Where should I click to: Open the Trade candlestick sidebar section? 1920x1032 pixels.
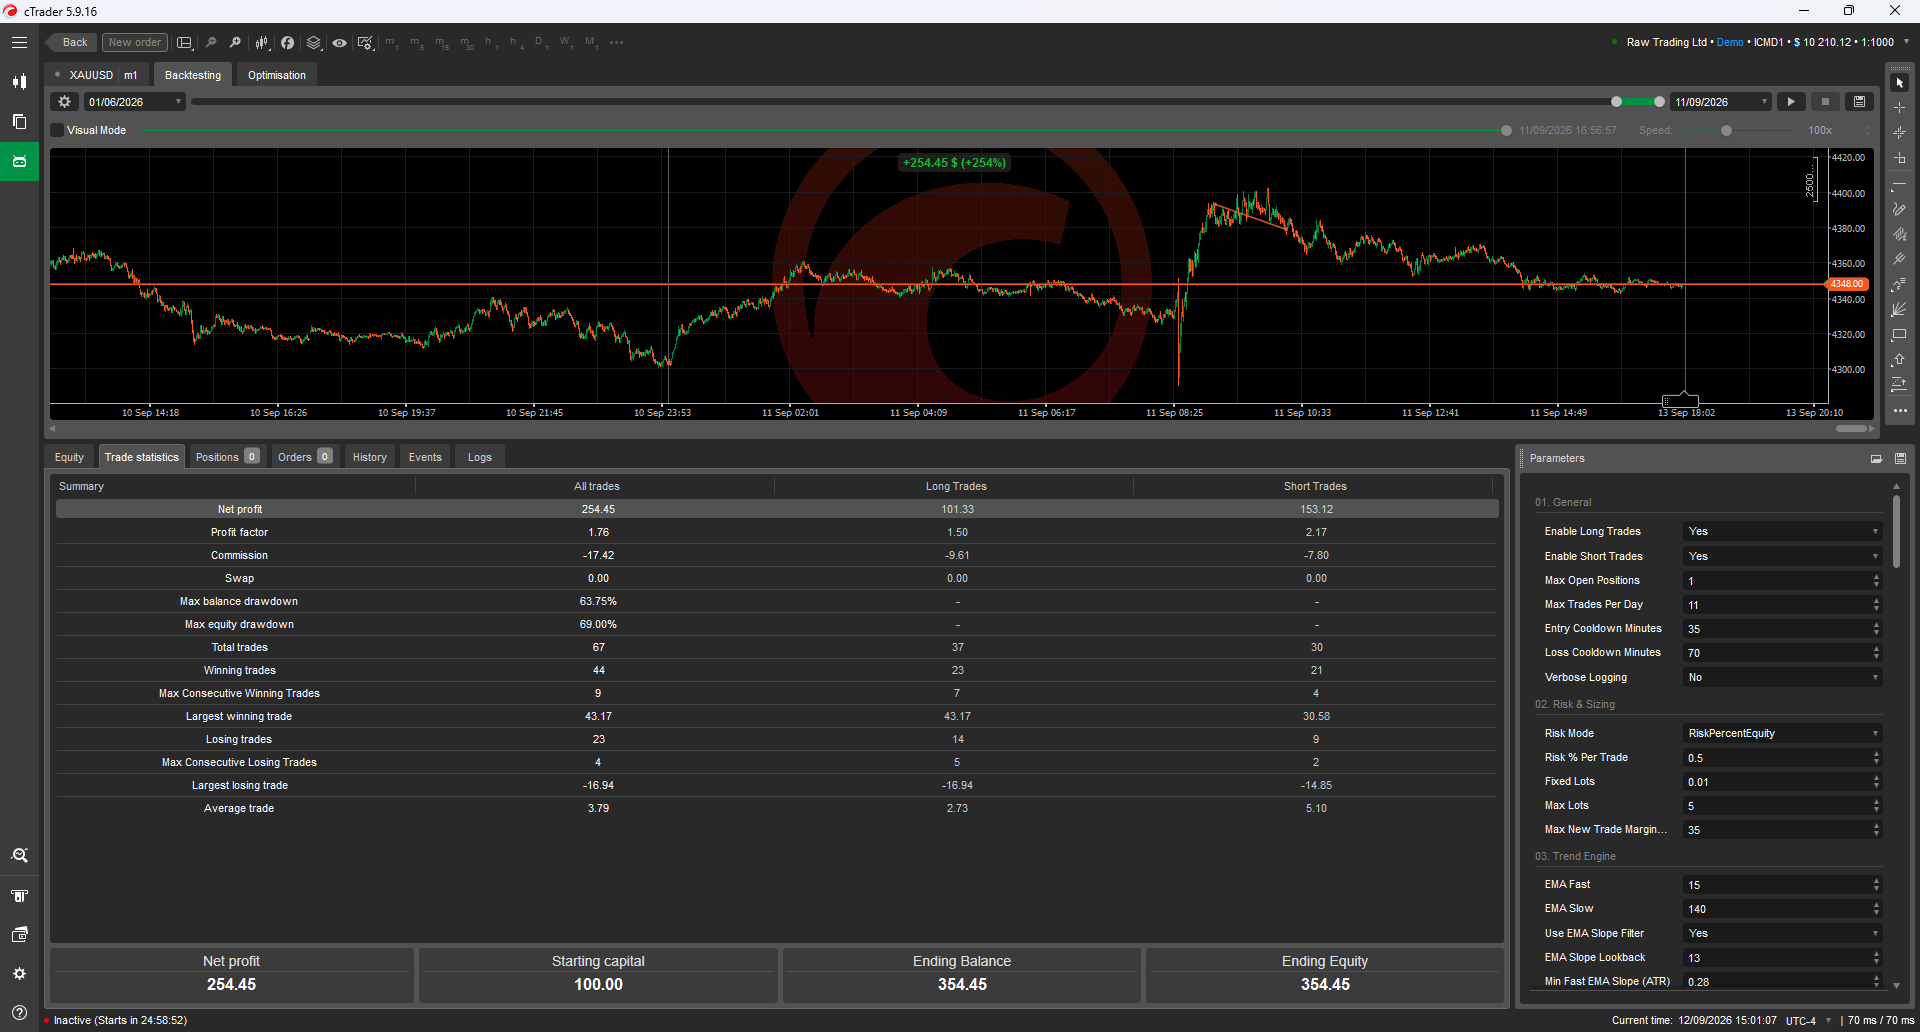[x=19, y=82]
